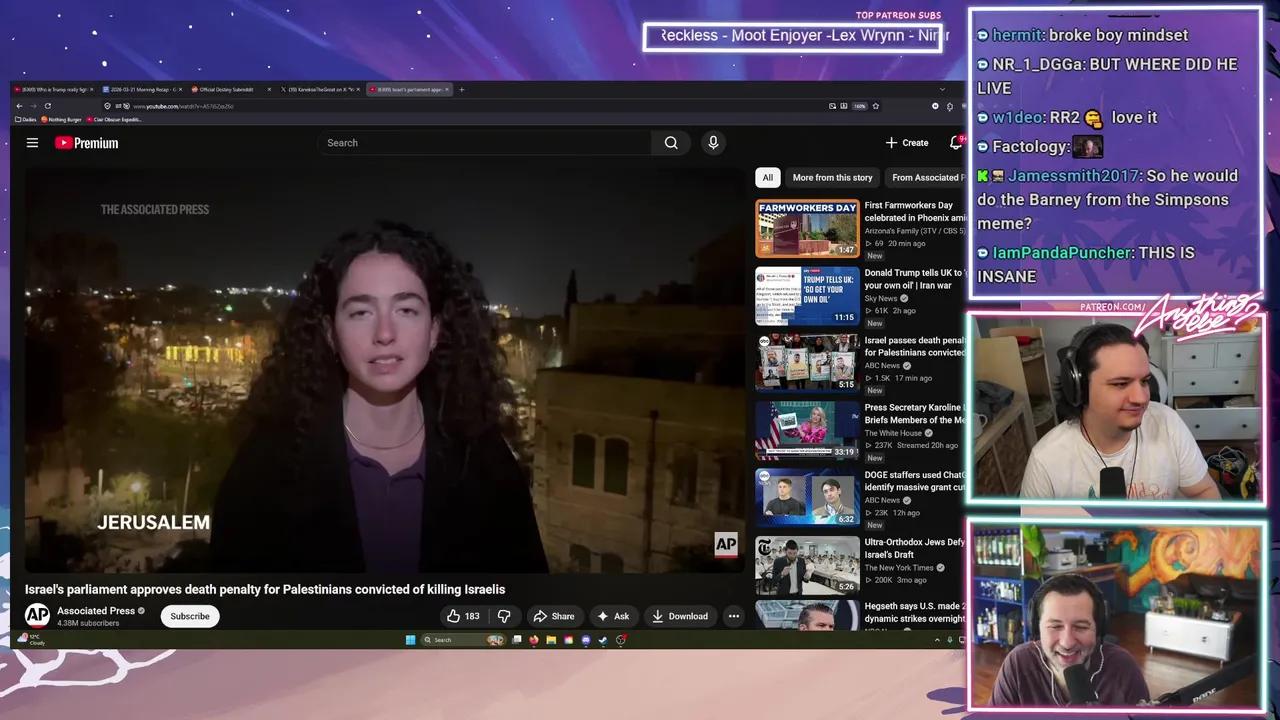
Task: Start voice search with microphone icon
Action: (713, 143)
